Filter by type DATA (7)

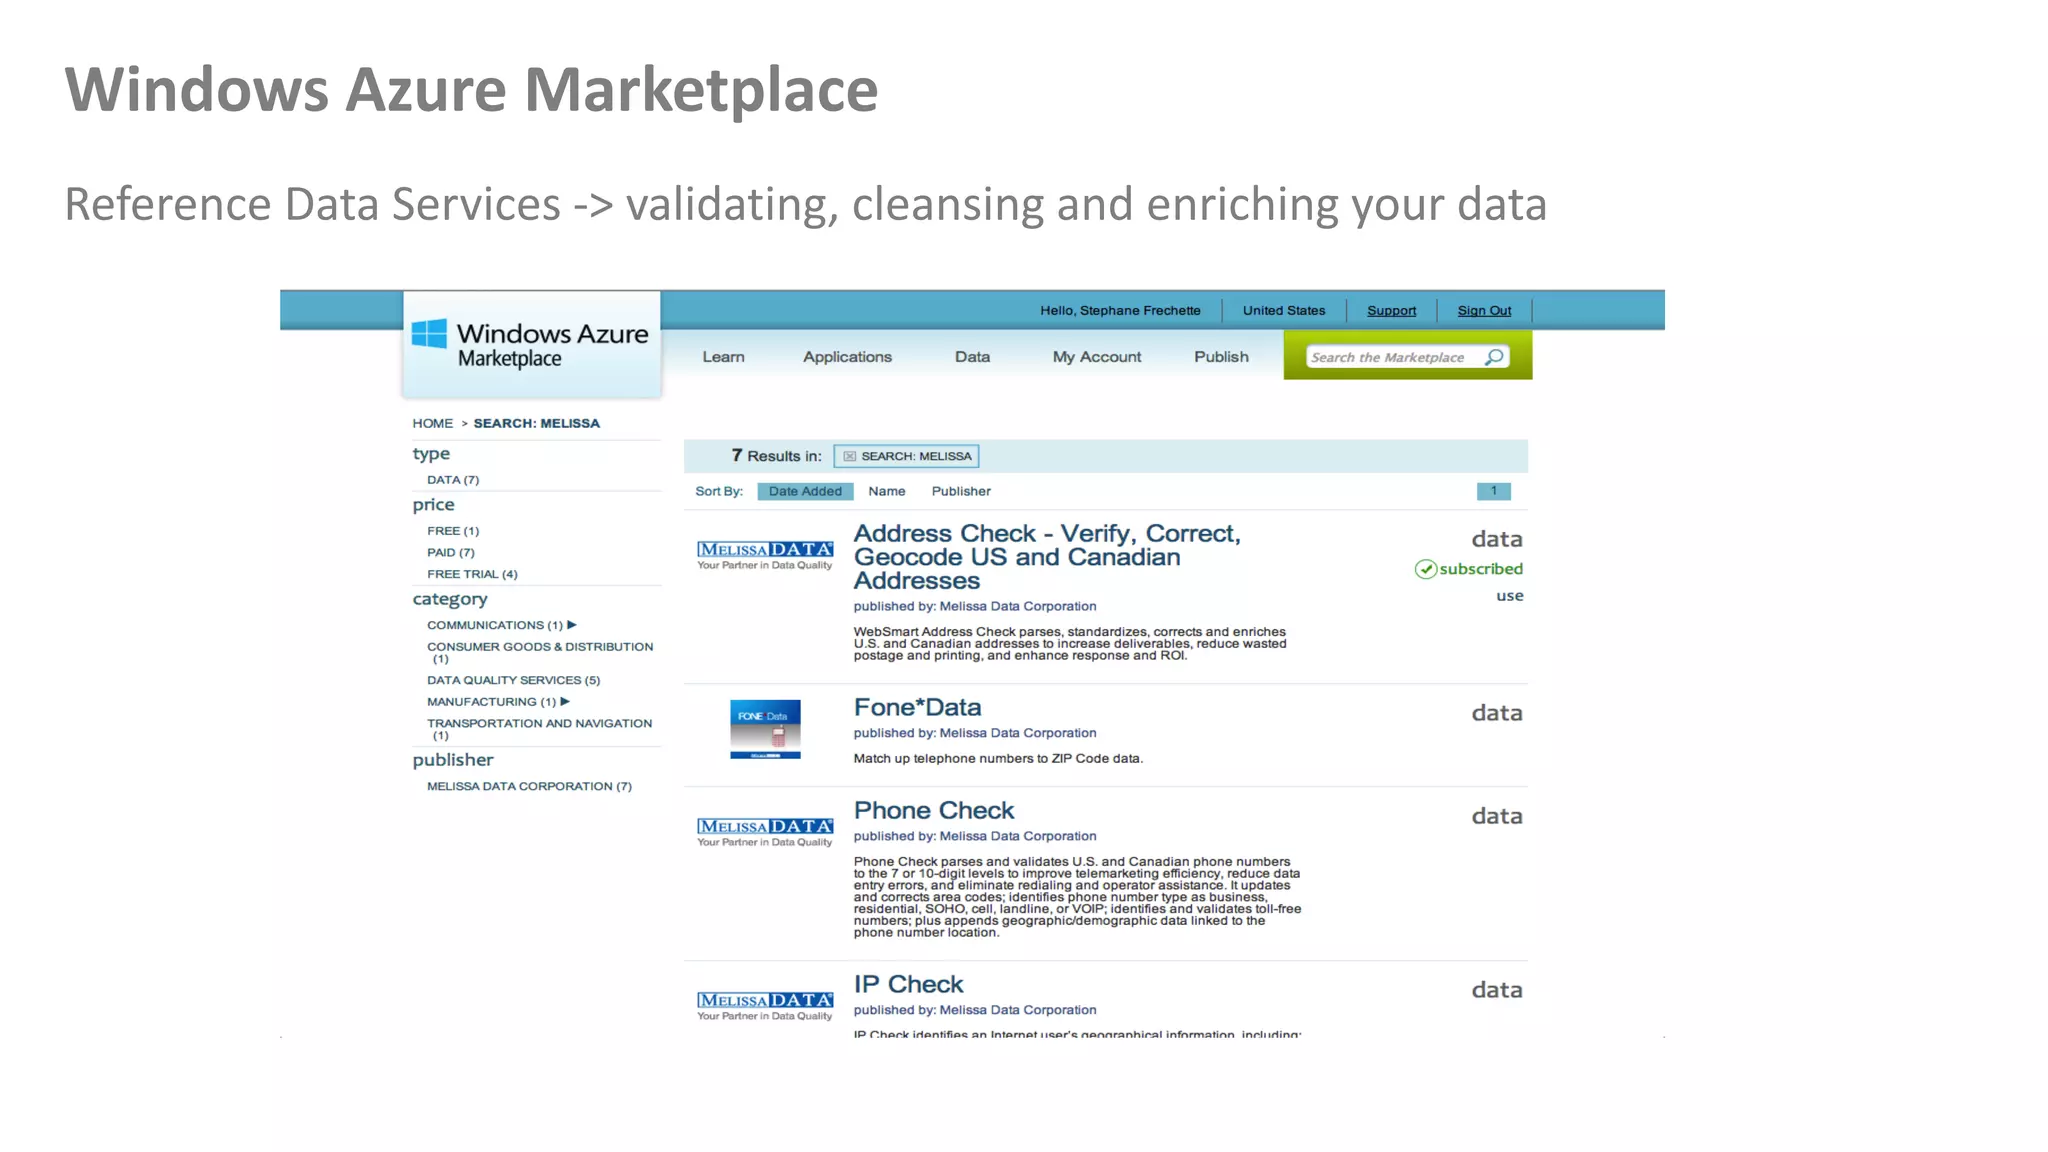coord(453,480)
